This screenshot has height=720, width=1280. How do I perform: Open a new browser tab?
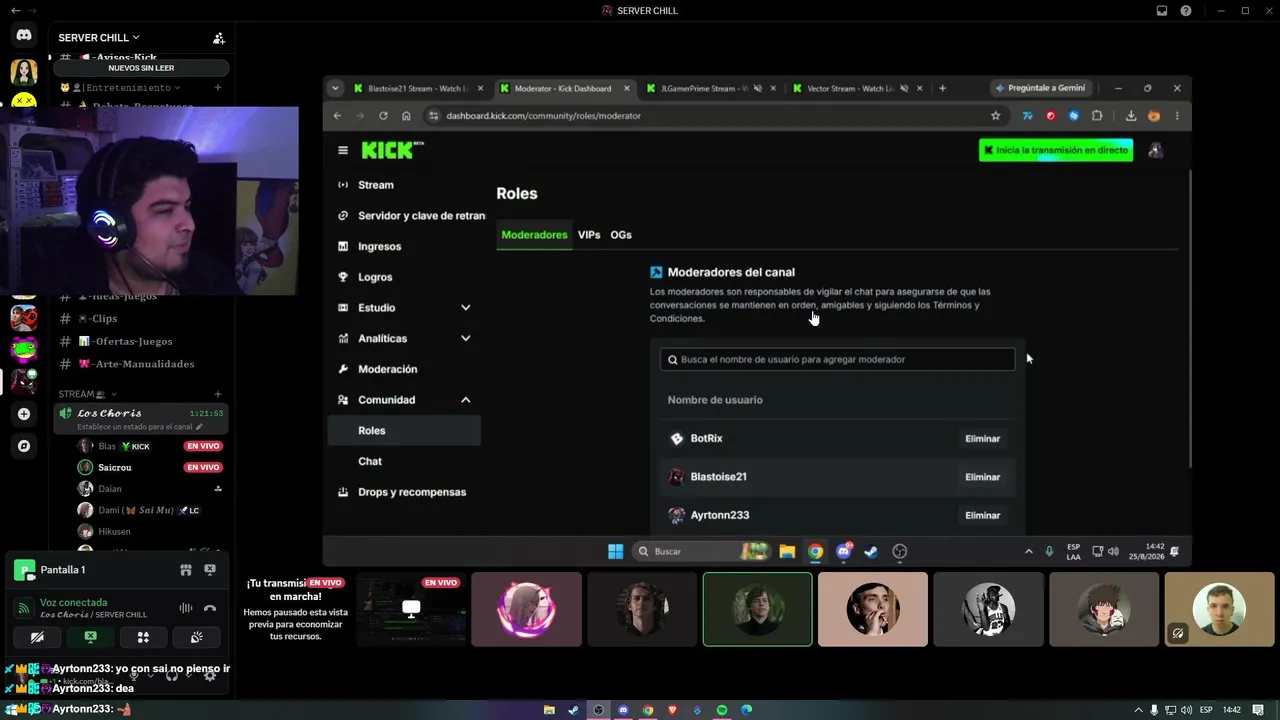[x=942, y=88]
